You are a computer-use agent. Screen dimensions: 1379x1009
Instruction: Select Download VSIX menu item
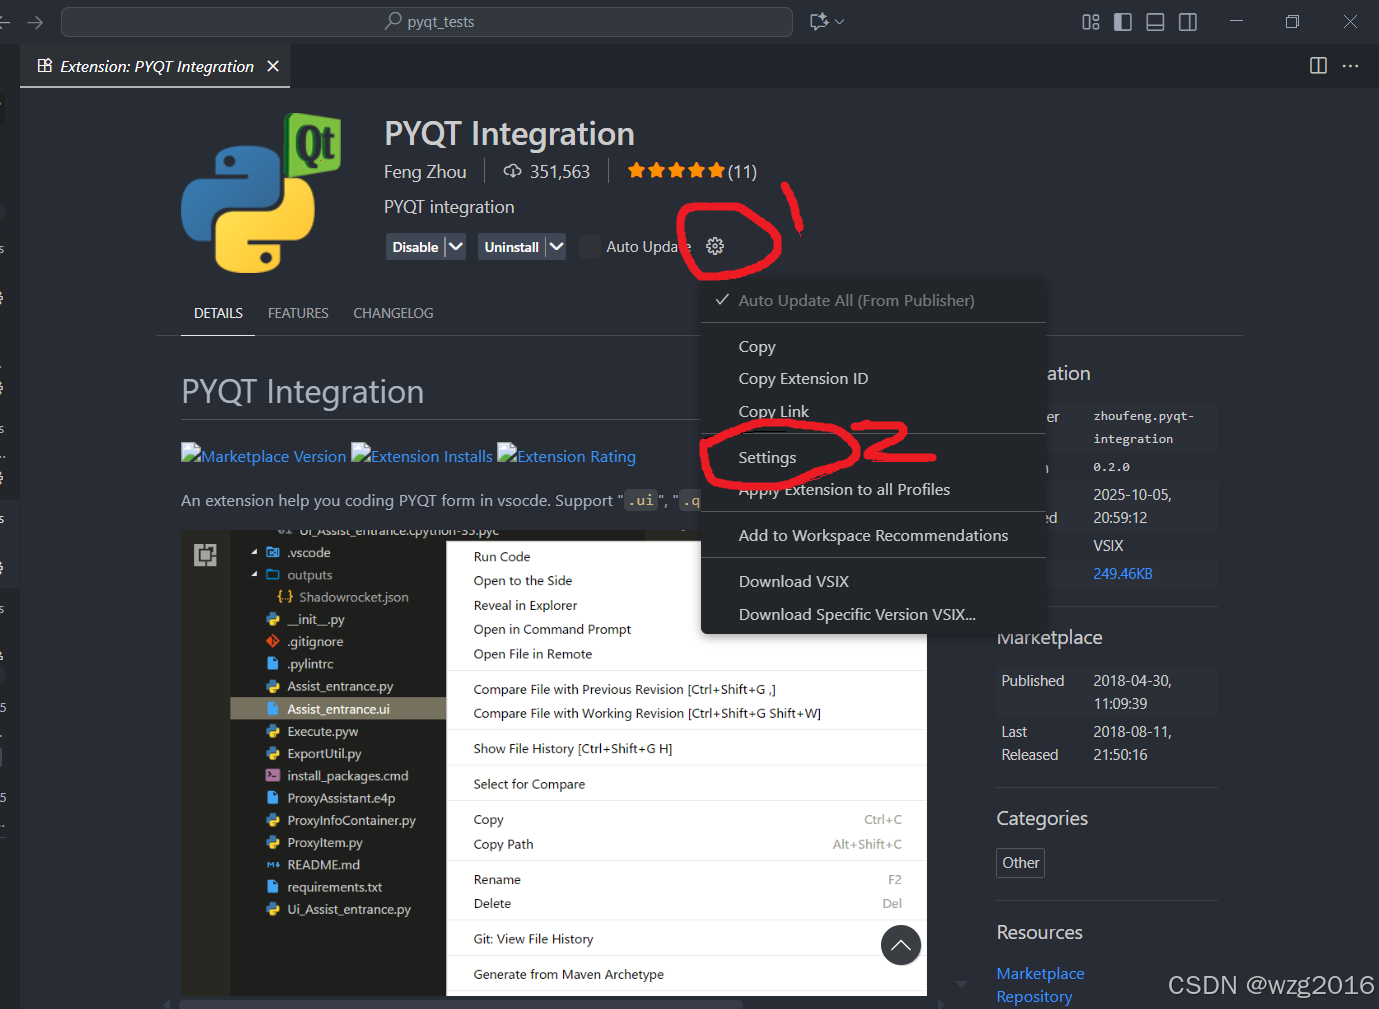point(874,581)
